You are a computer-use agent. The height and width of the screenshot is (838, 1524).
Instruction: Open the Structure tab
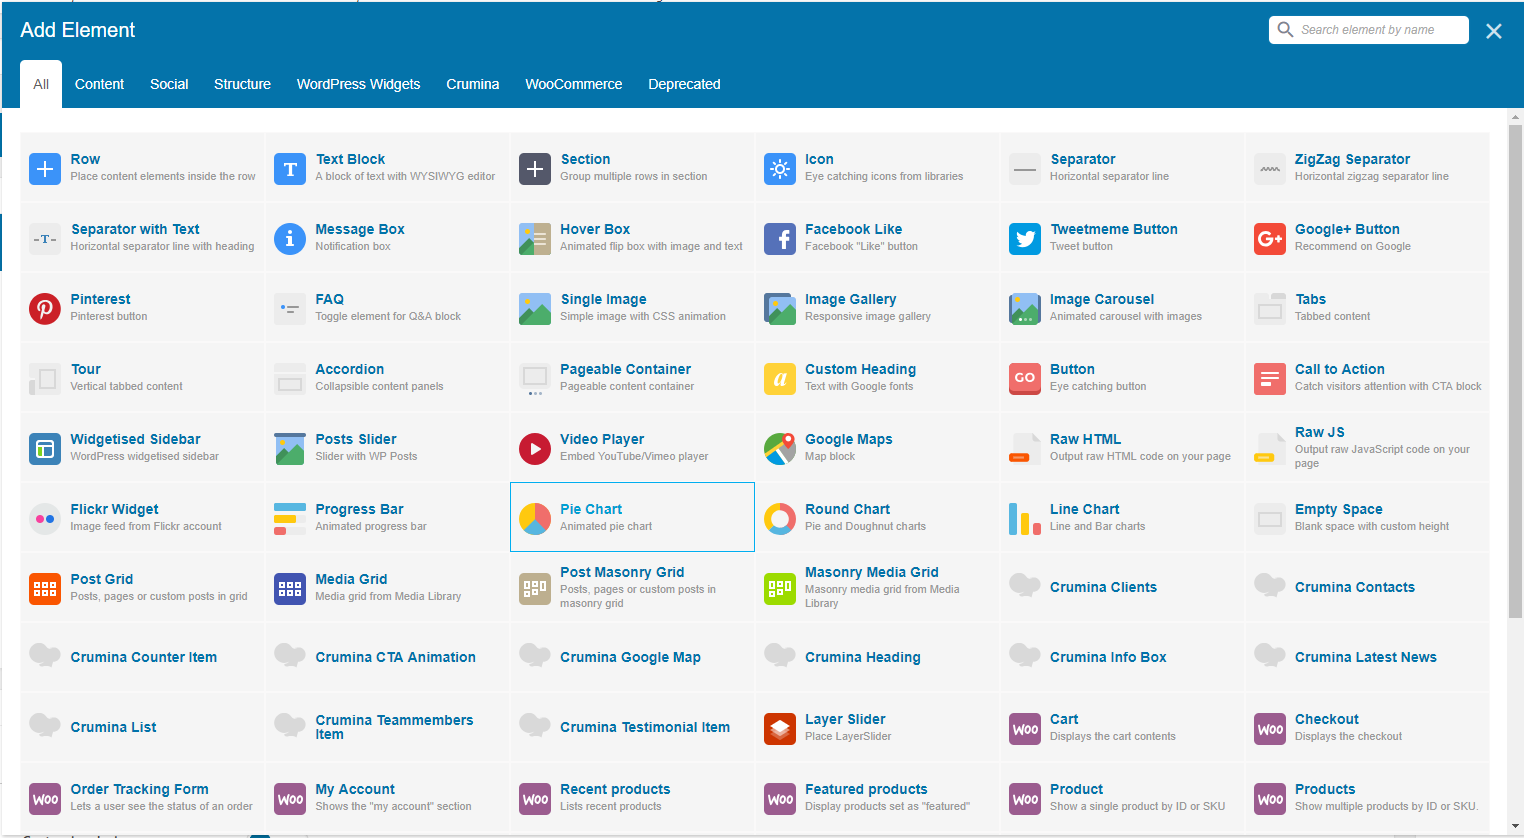(x=242, y=84)
